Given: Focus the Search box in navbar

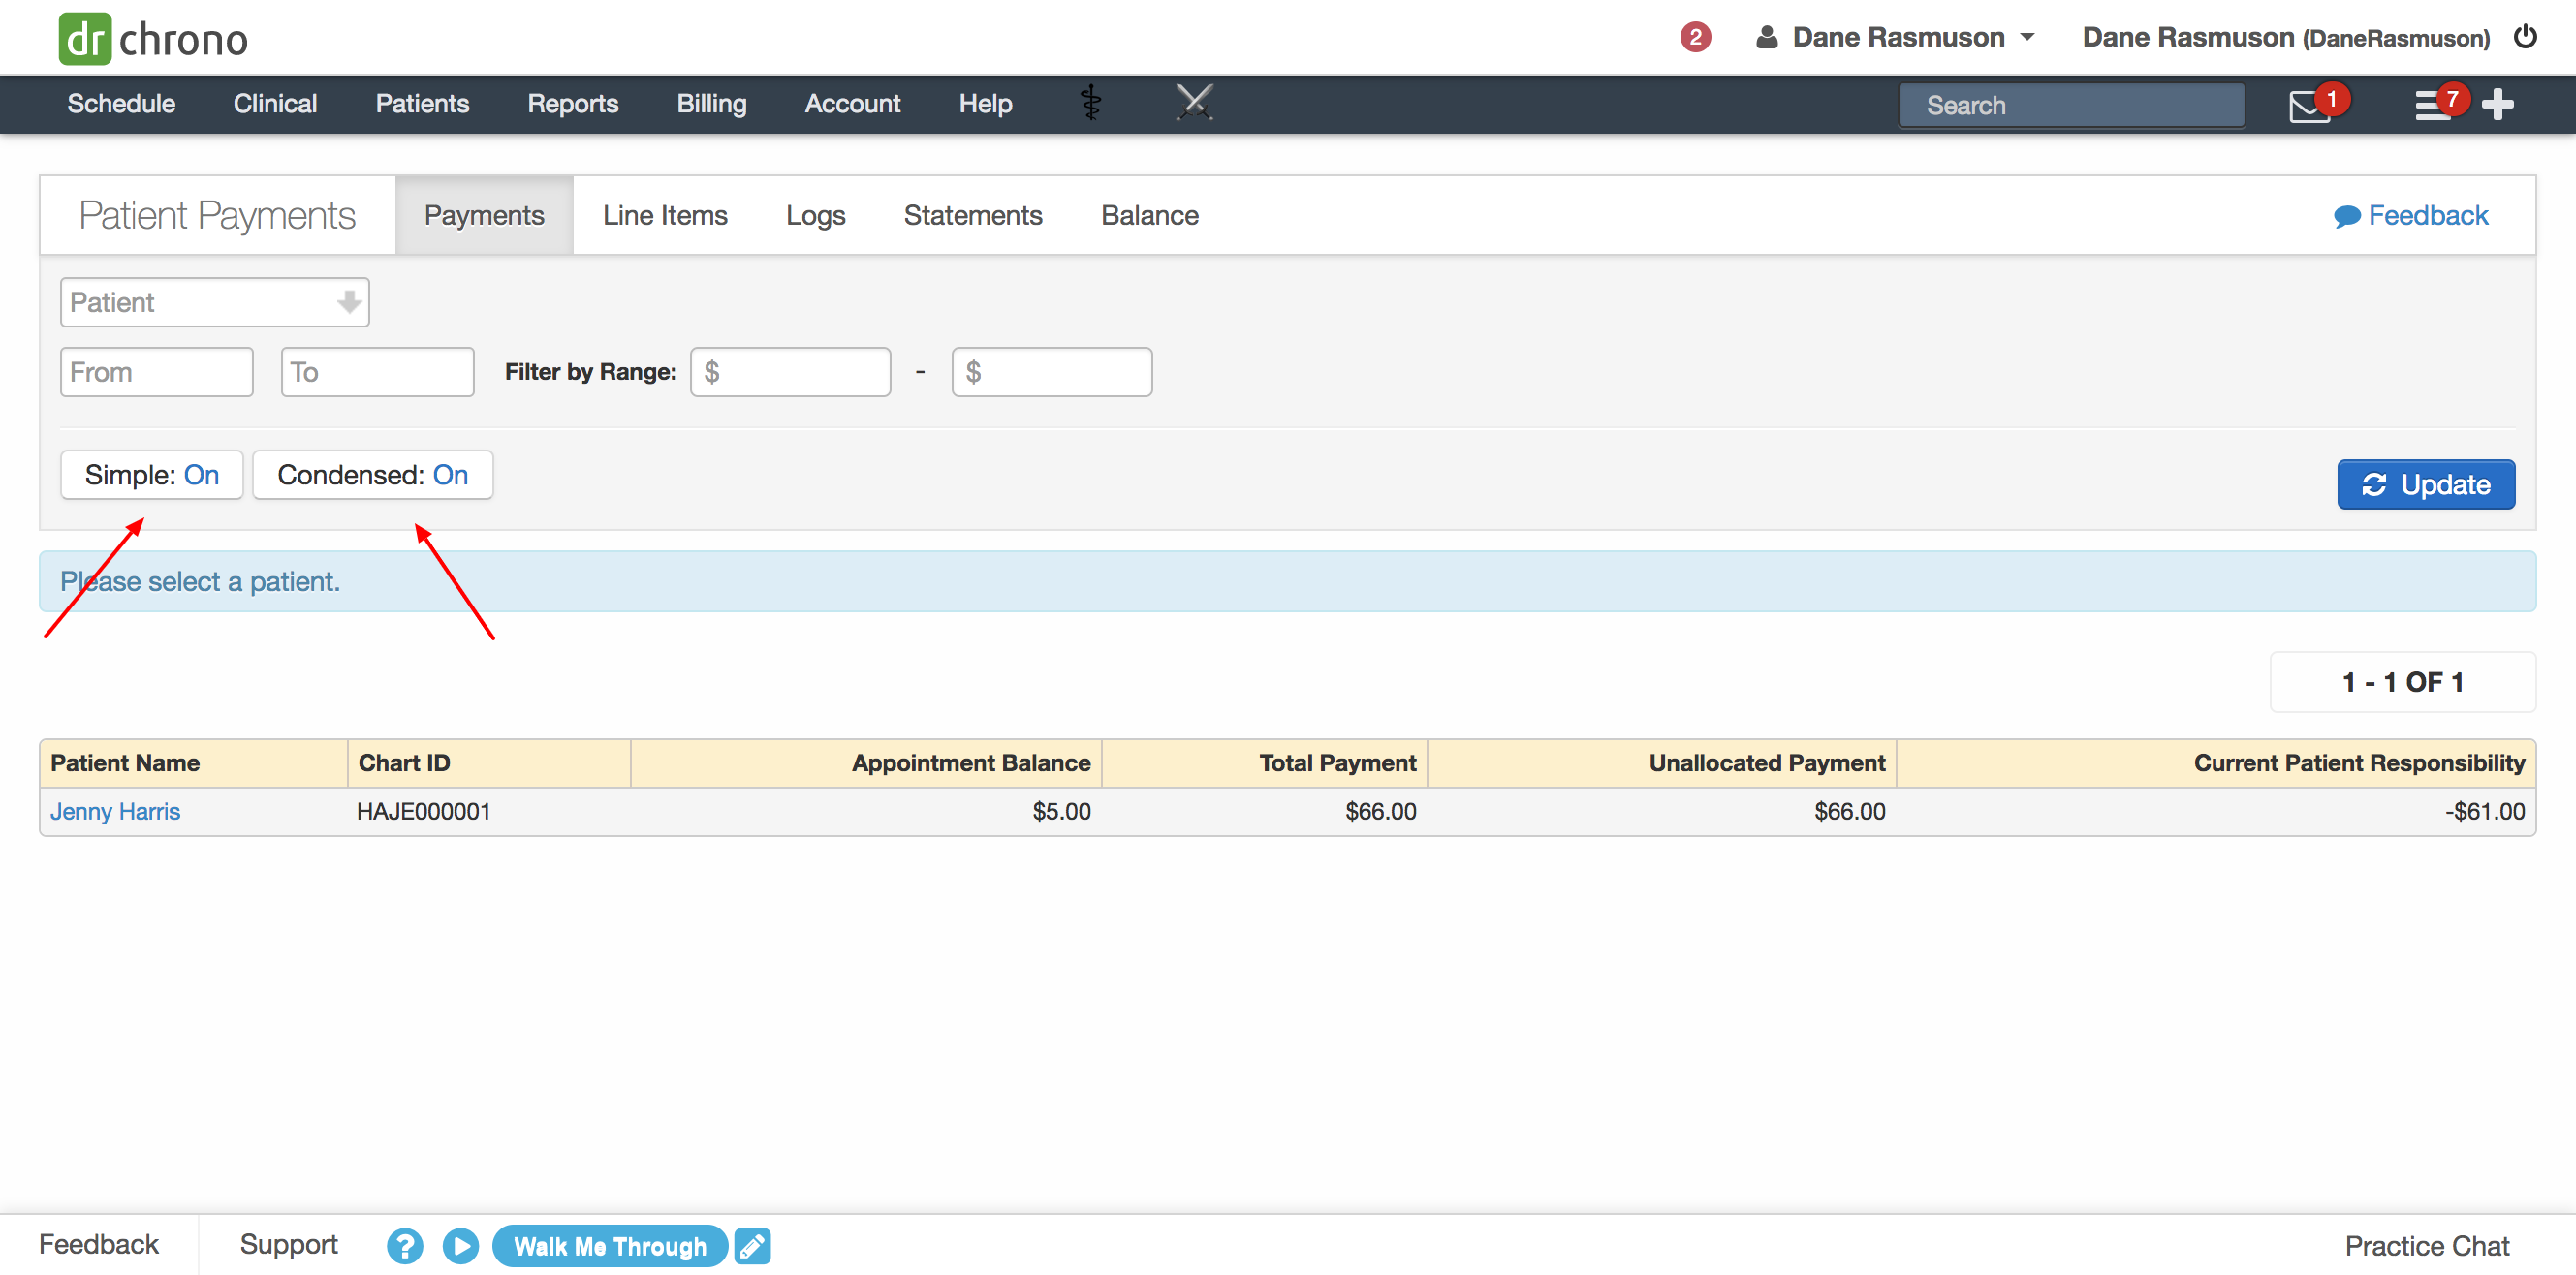Looking at the screenshot, I should 2072,105.
